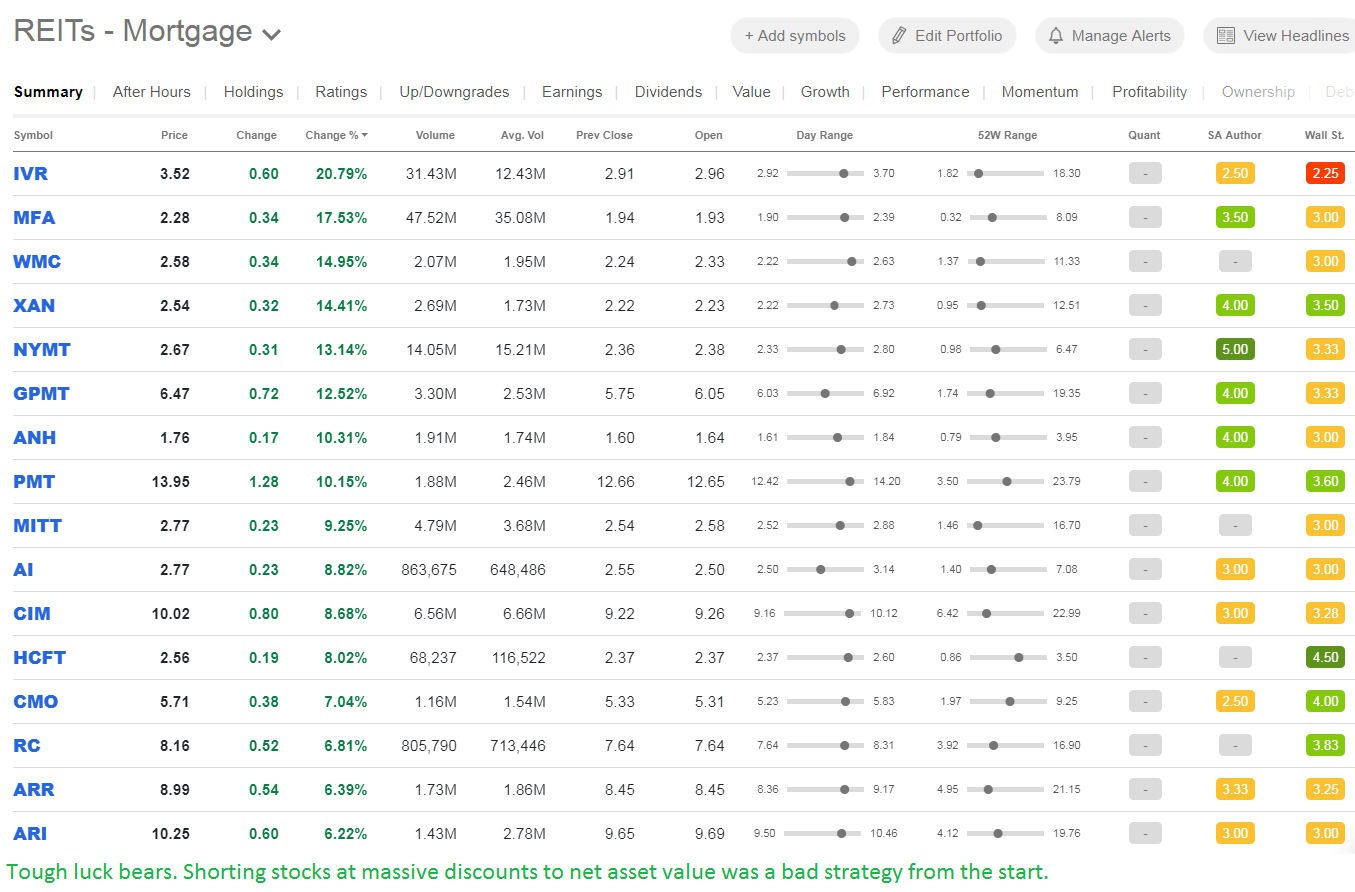Click HCFT's green 4.50 Wall St. rating badge
Screen dimensions: 1355x892
pos(1325,658)
